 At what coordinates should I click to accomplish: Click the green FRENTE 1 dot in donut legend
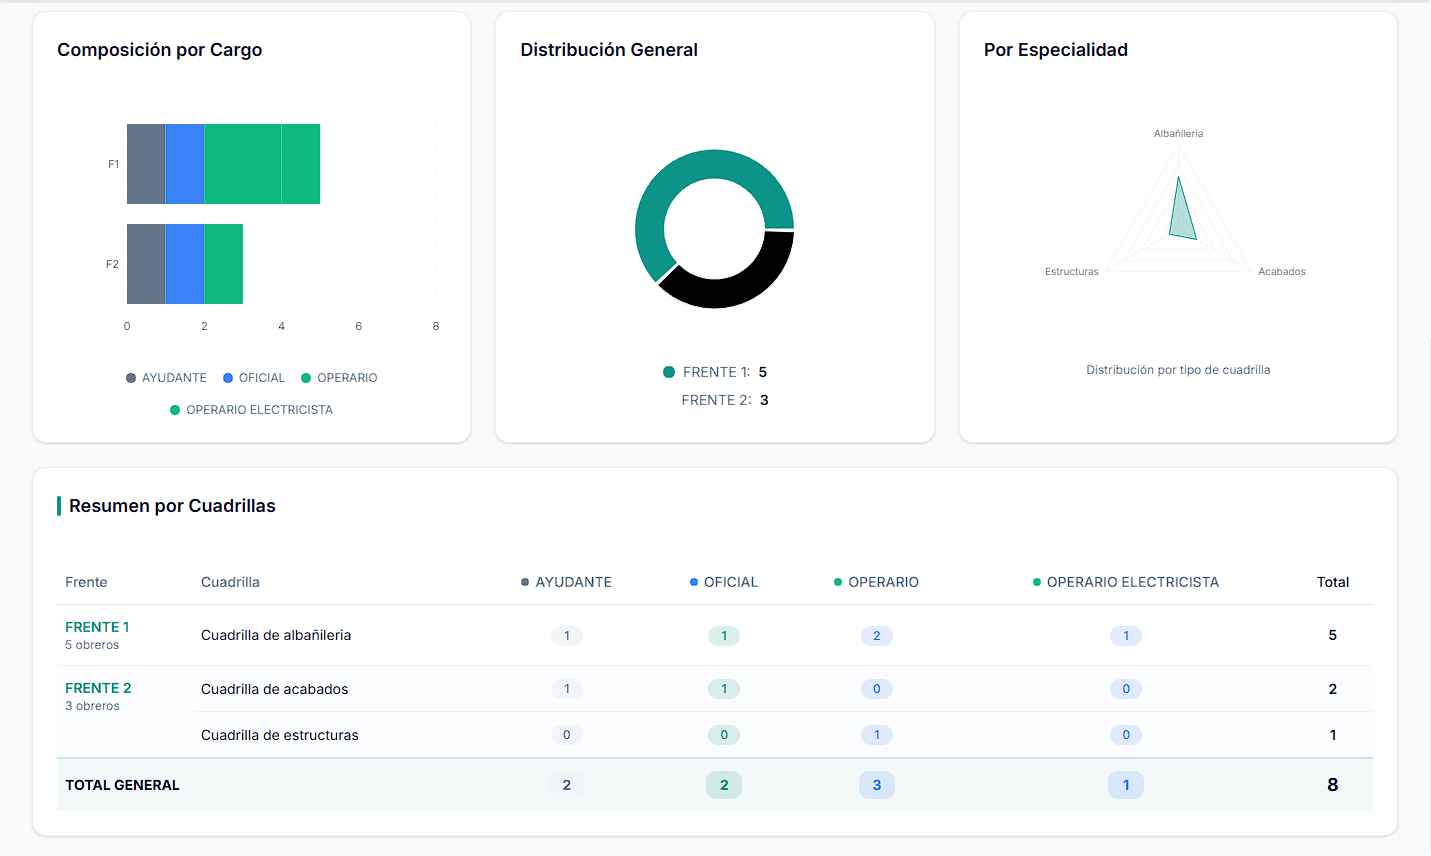pyautogui.click(x=668, y=371)
